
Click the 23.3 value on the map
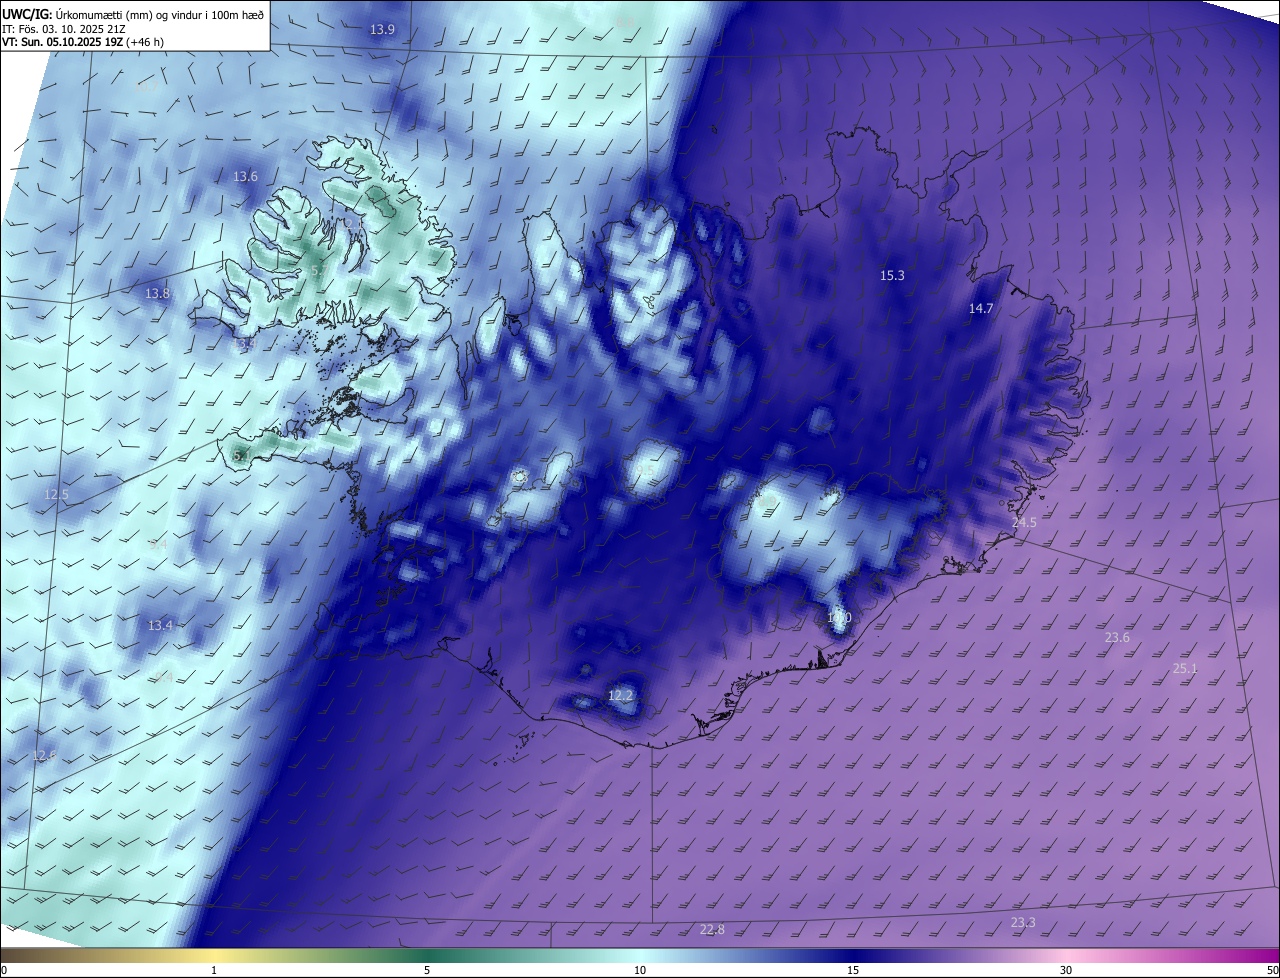pos(1023,923)
